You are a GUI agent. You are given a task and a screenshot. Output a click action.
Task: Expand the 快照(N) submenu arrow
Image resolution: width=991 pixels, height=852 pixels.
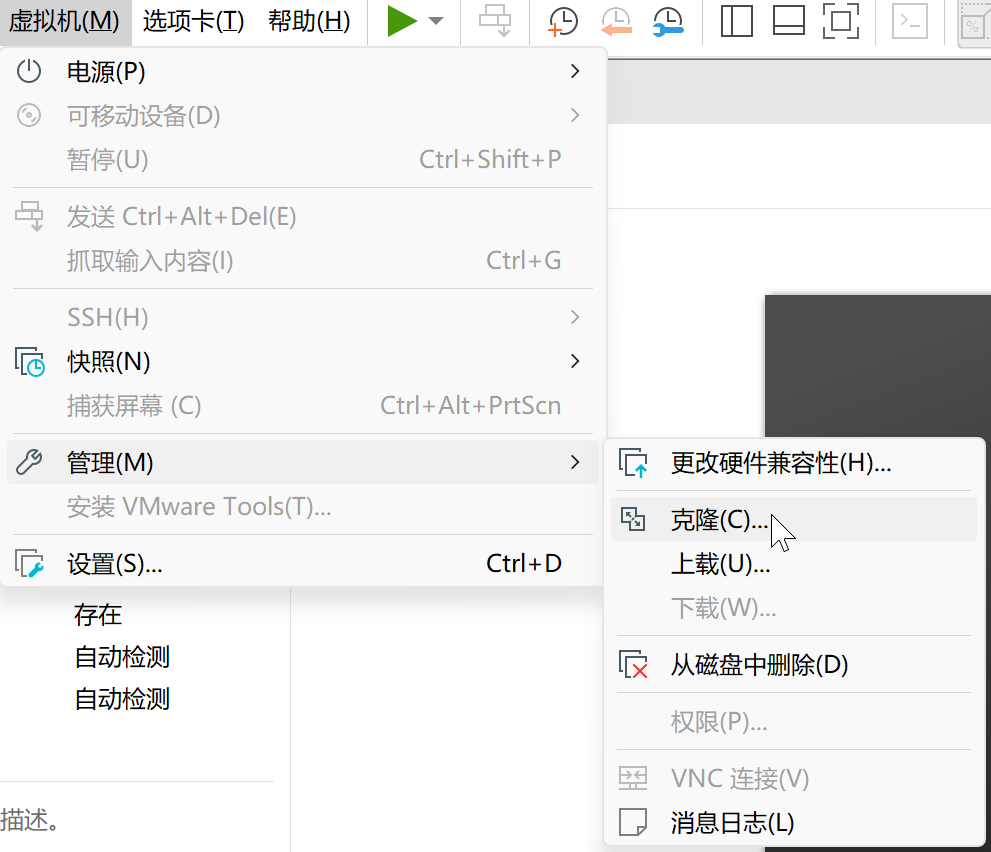(x=575, y=362)
